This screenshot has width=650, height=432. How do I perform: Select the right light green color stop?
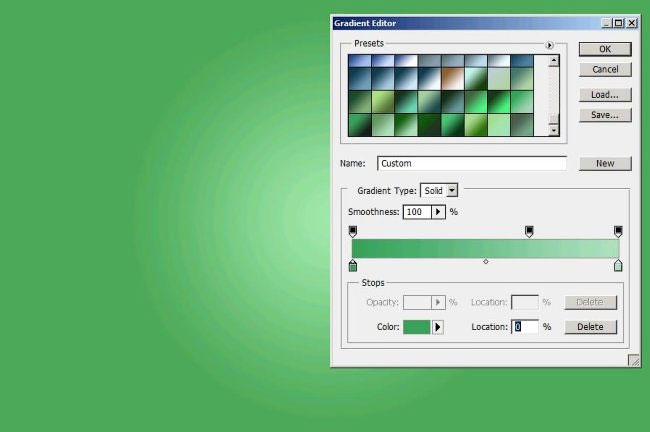(618, 265)
